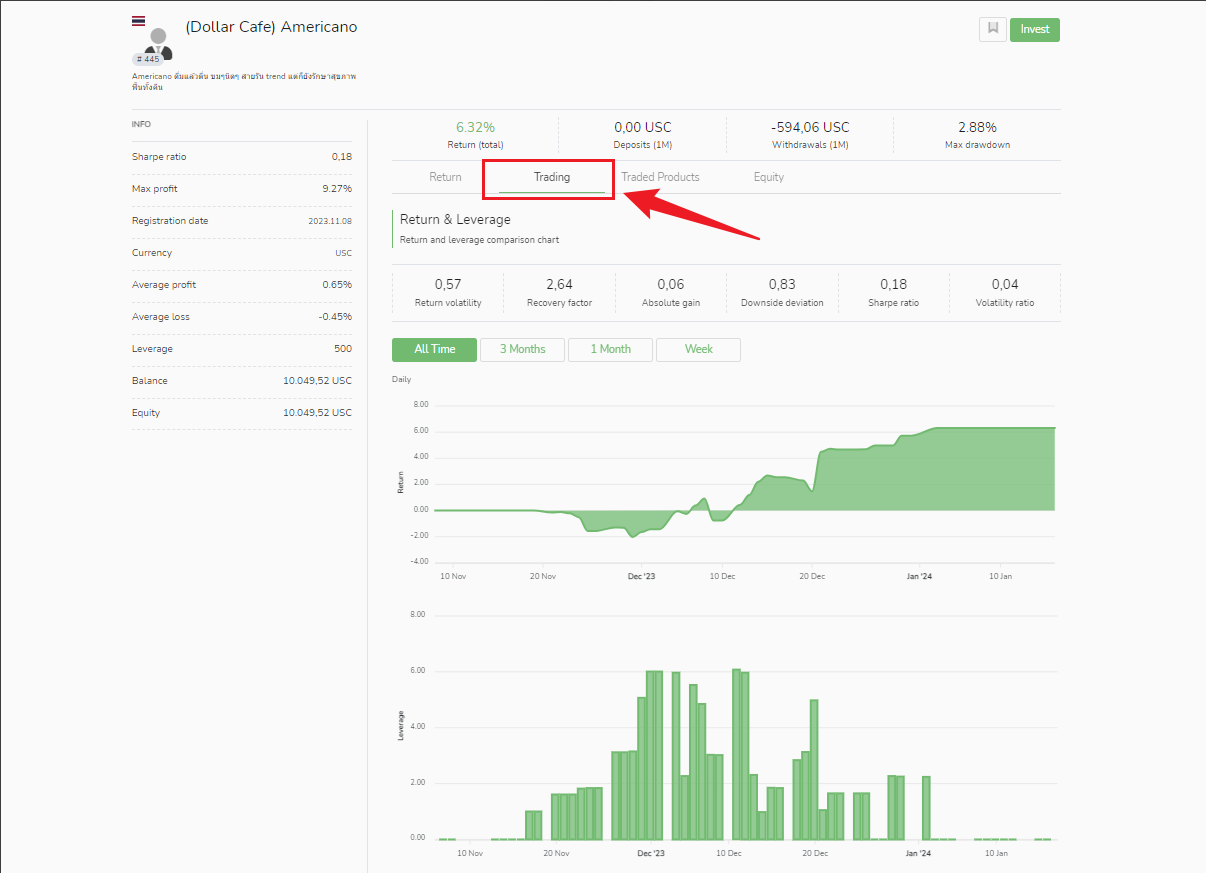Click the 6.32% total return figure
The width and height of the screenshot is (1206, 873).
pos(475,127)
